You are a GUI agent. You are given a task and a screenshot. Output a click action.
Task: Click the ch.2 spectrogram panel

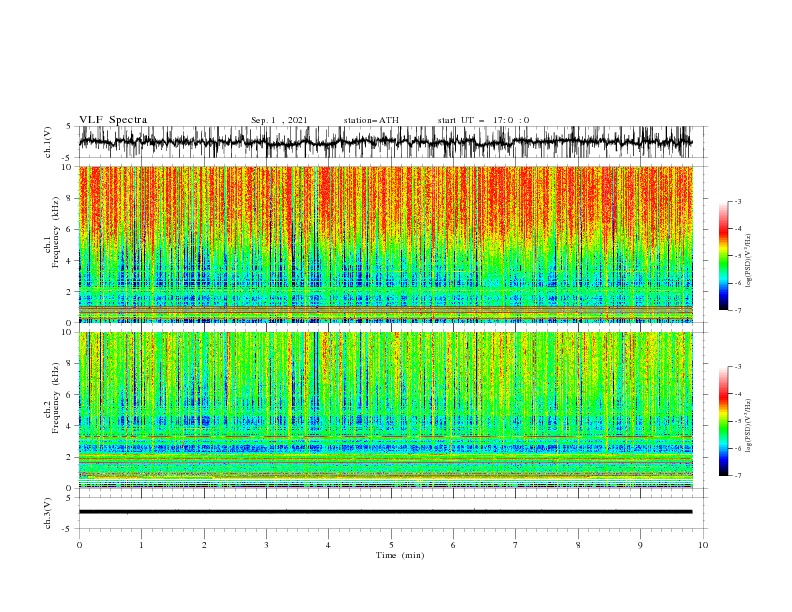385,410
